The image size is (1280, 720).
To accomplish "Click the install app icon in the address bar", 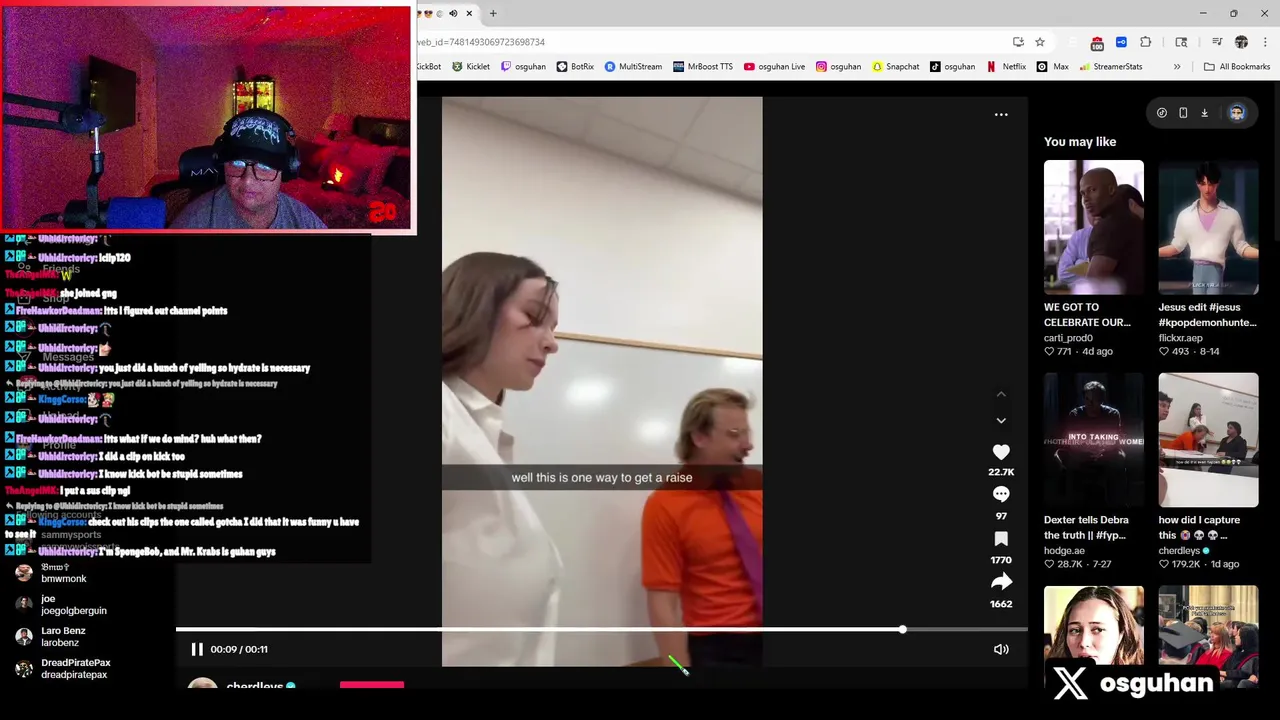I will [x=1018, y=42].
